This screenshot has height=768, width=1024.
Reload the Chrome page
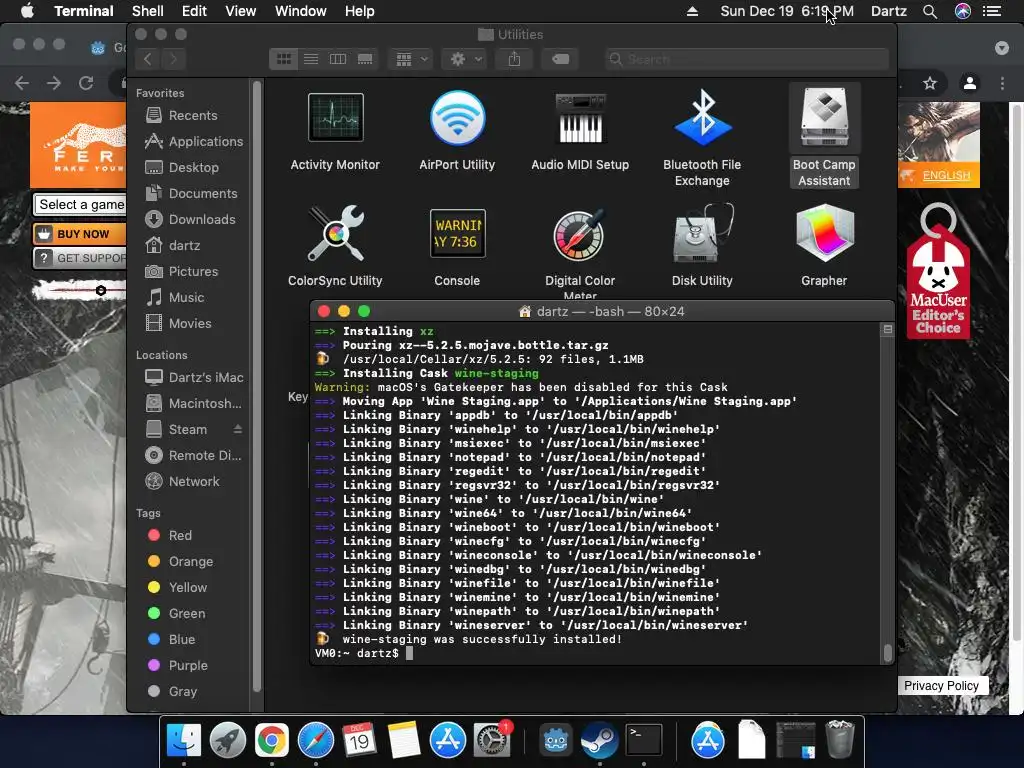coord(86,83)
